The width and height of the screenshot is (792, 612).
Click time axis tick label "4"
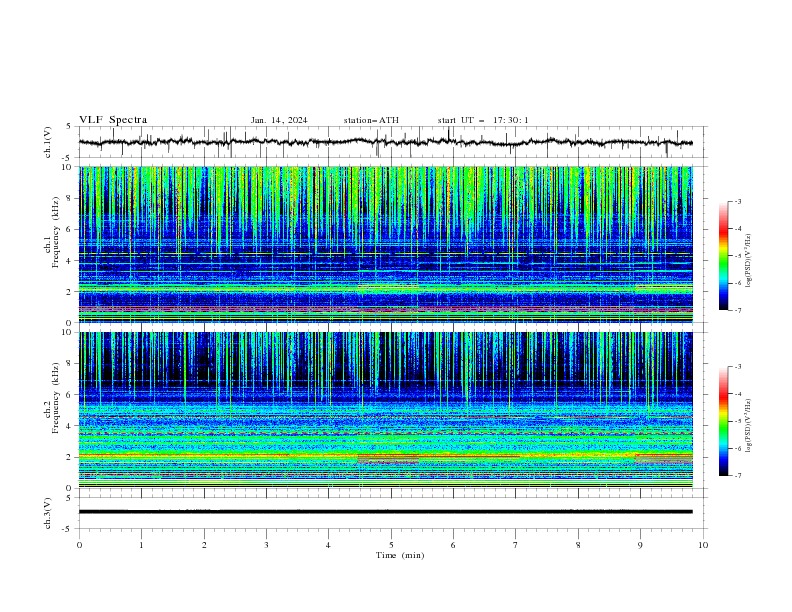(x=328, y=545)
